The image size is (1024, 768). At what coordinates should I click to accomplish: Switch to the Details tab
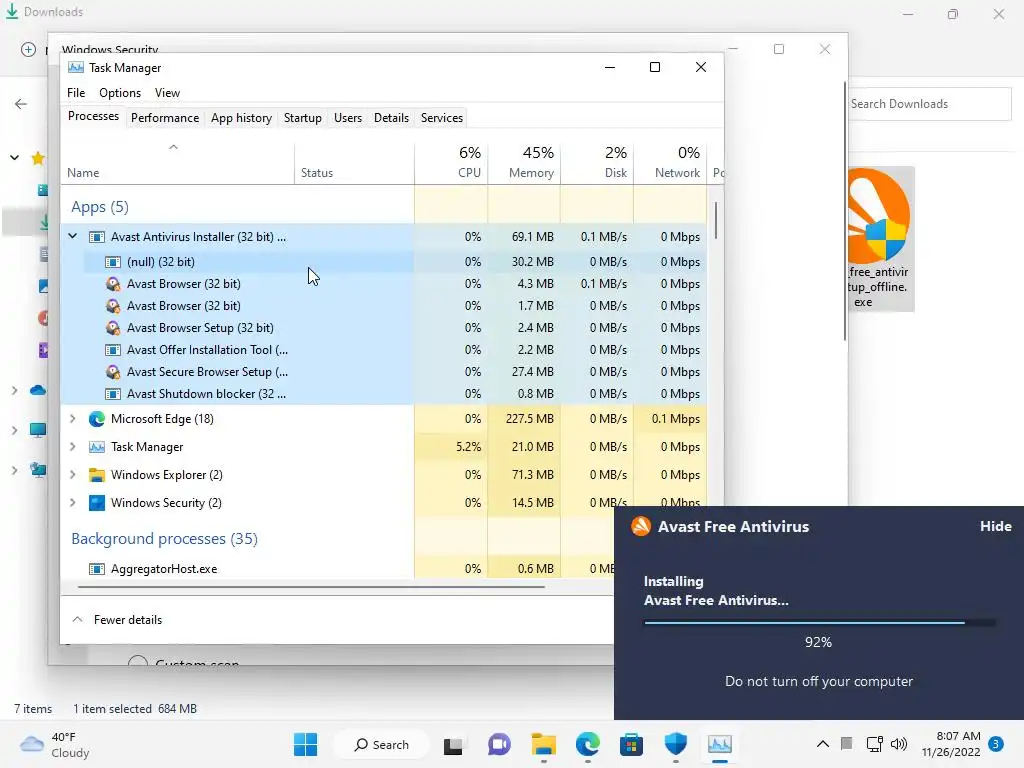click(x=391, y=118)
